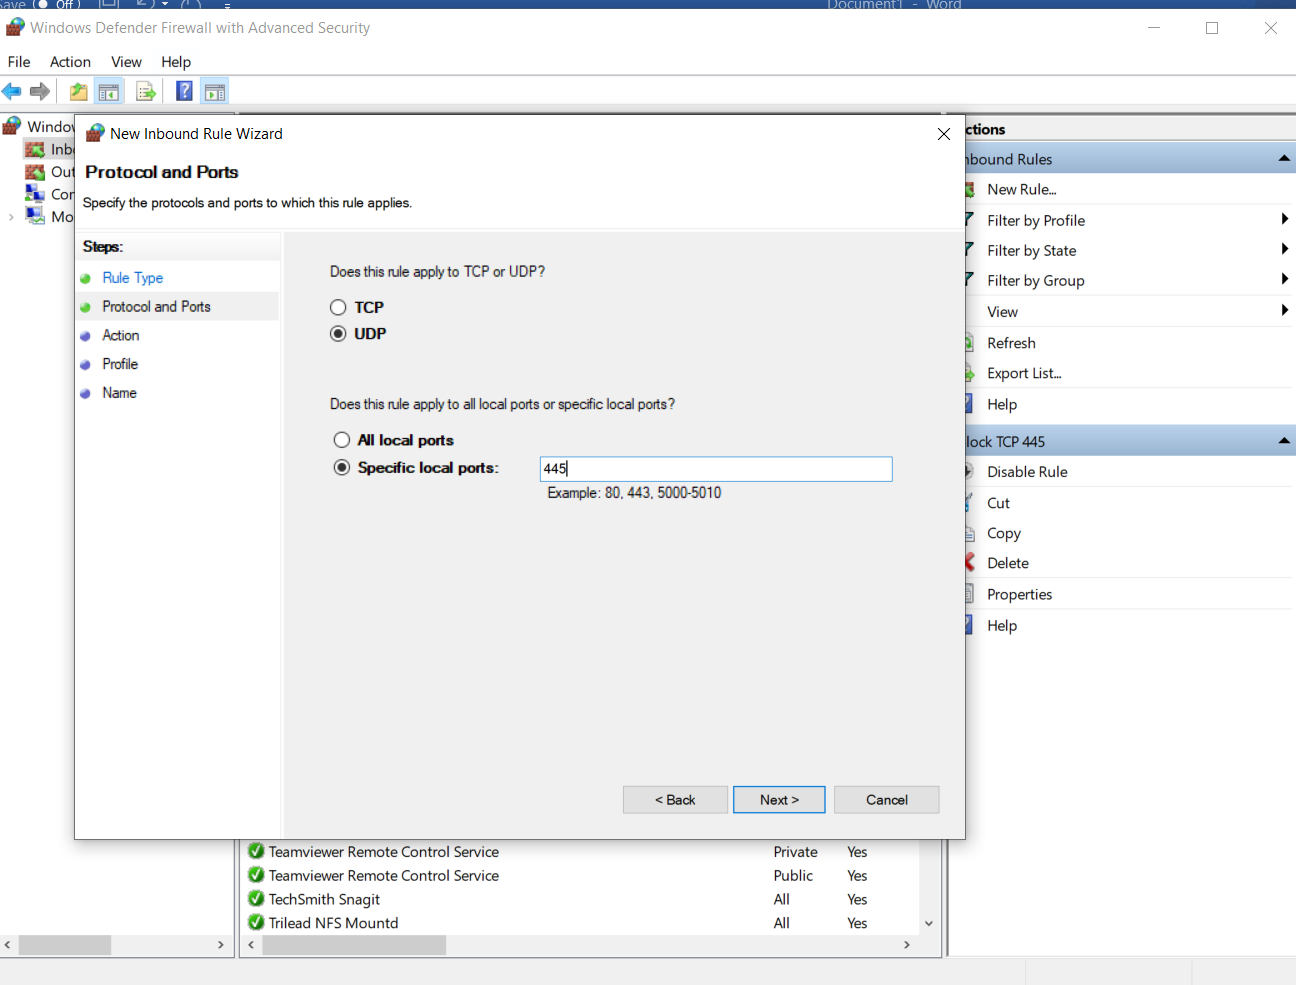Select the TCP radio button

pos(338,308)
